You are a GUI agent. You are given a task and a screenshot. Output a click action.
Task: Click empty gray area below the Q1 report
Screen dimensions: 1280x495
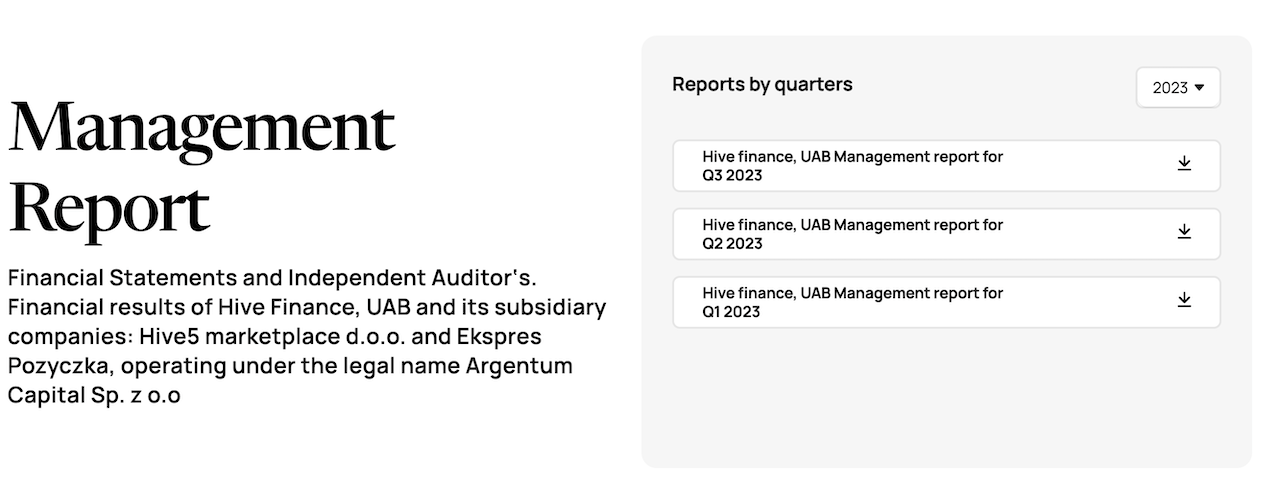pyautogui.click(x=945, y=400)
